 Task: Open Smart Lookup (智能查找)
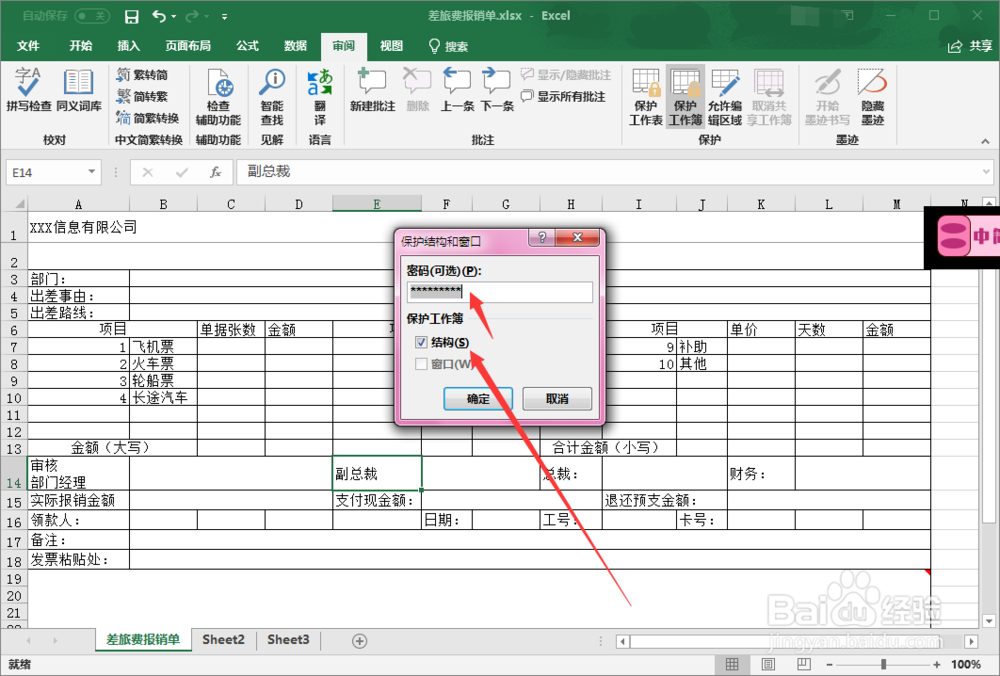point(272,98)
